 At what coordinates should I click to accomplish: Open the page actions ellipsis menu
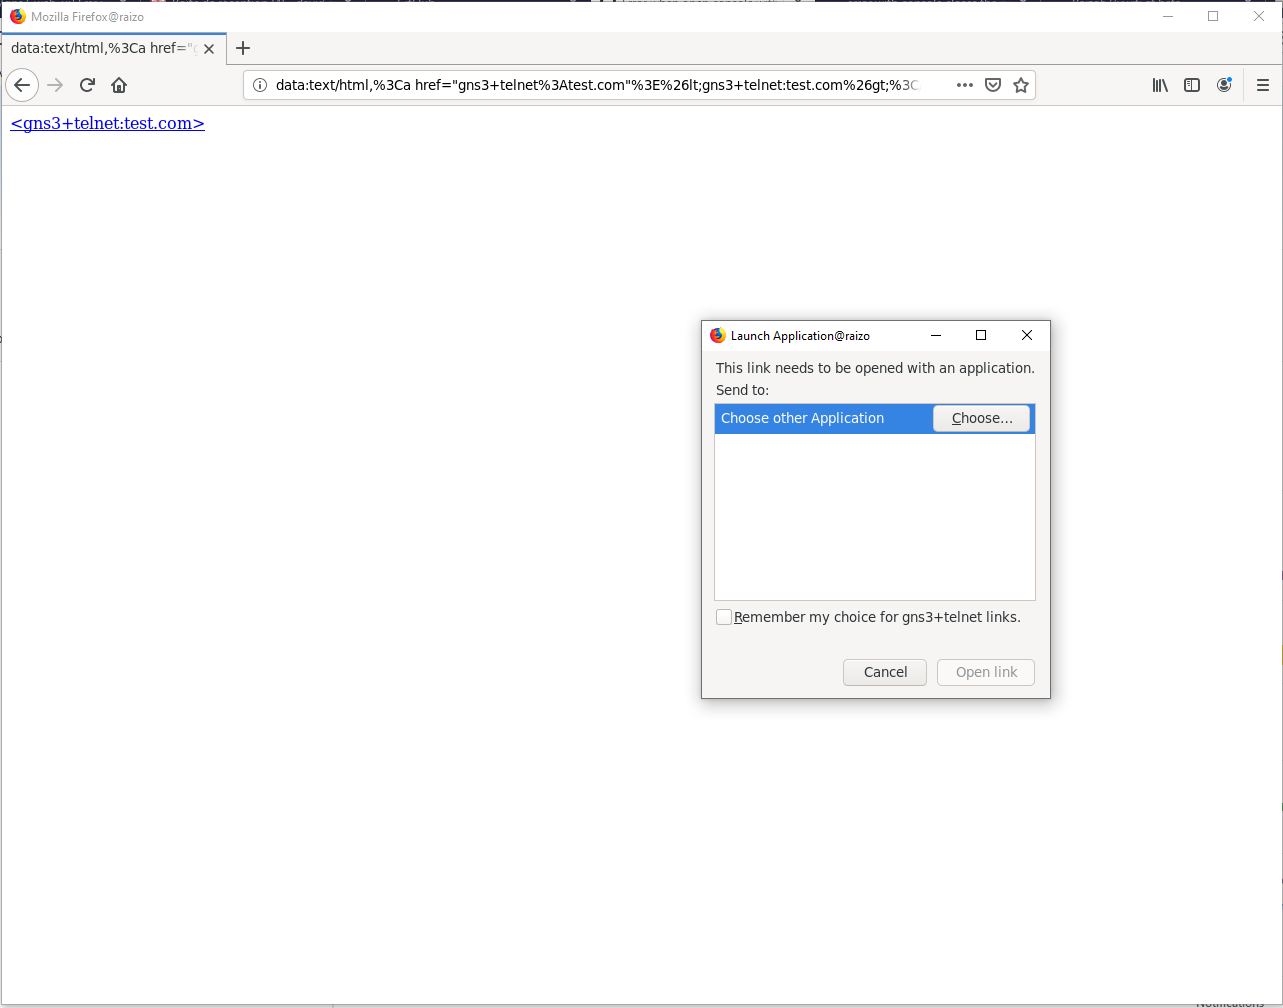tap(964, 85)
